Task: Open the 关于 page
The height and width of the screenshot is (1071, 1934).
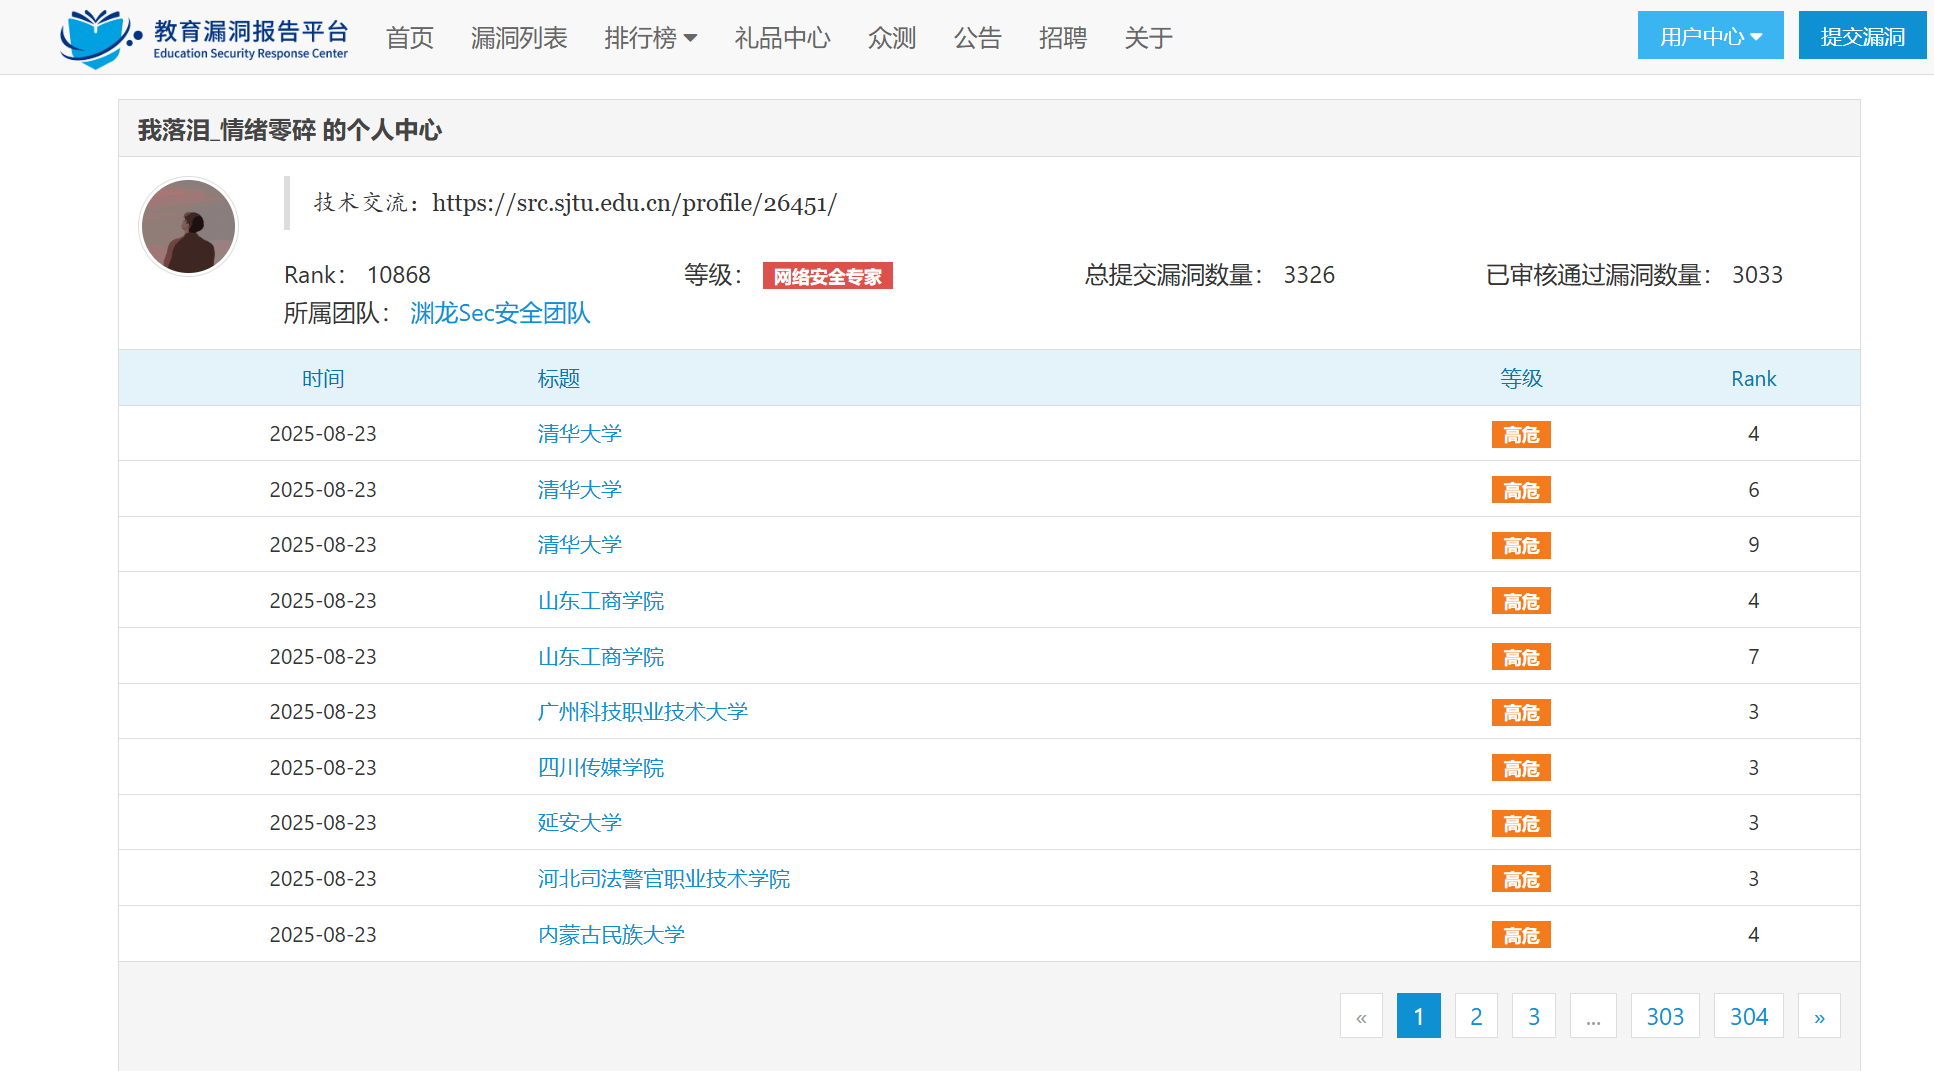Action: [x=1147, y=38]
